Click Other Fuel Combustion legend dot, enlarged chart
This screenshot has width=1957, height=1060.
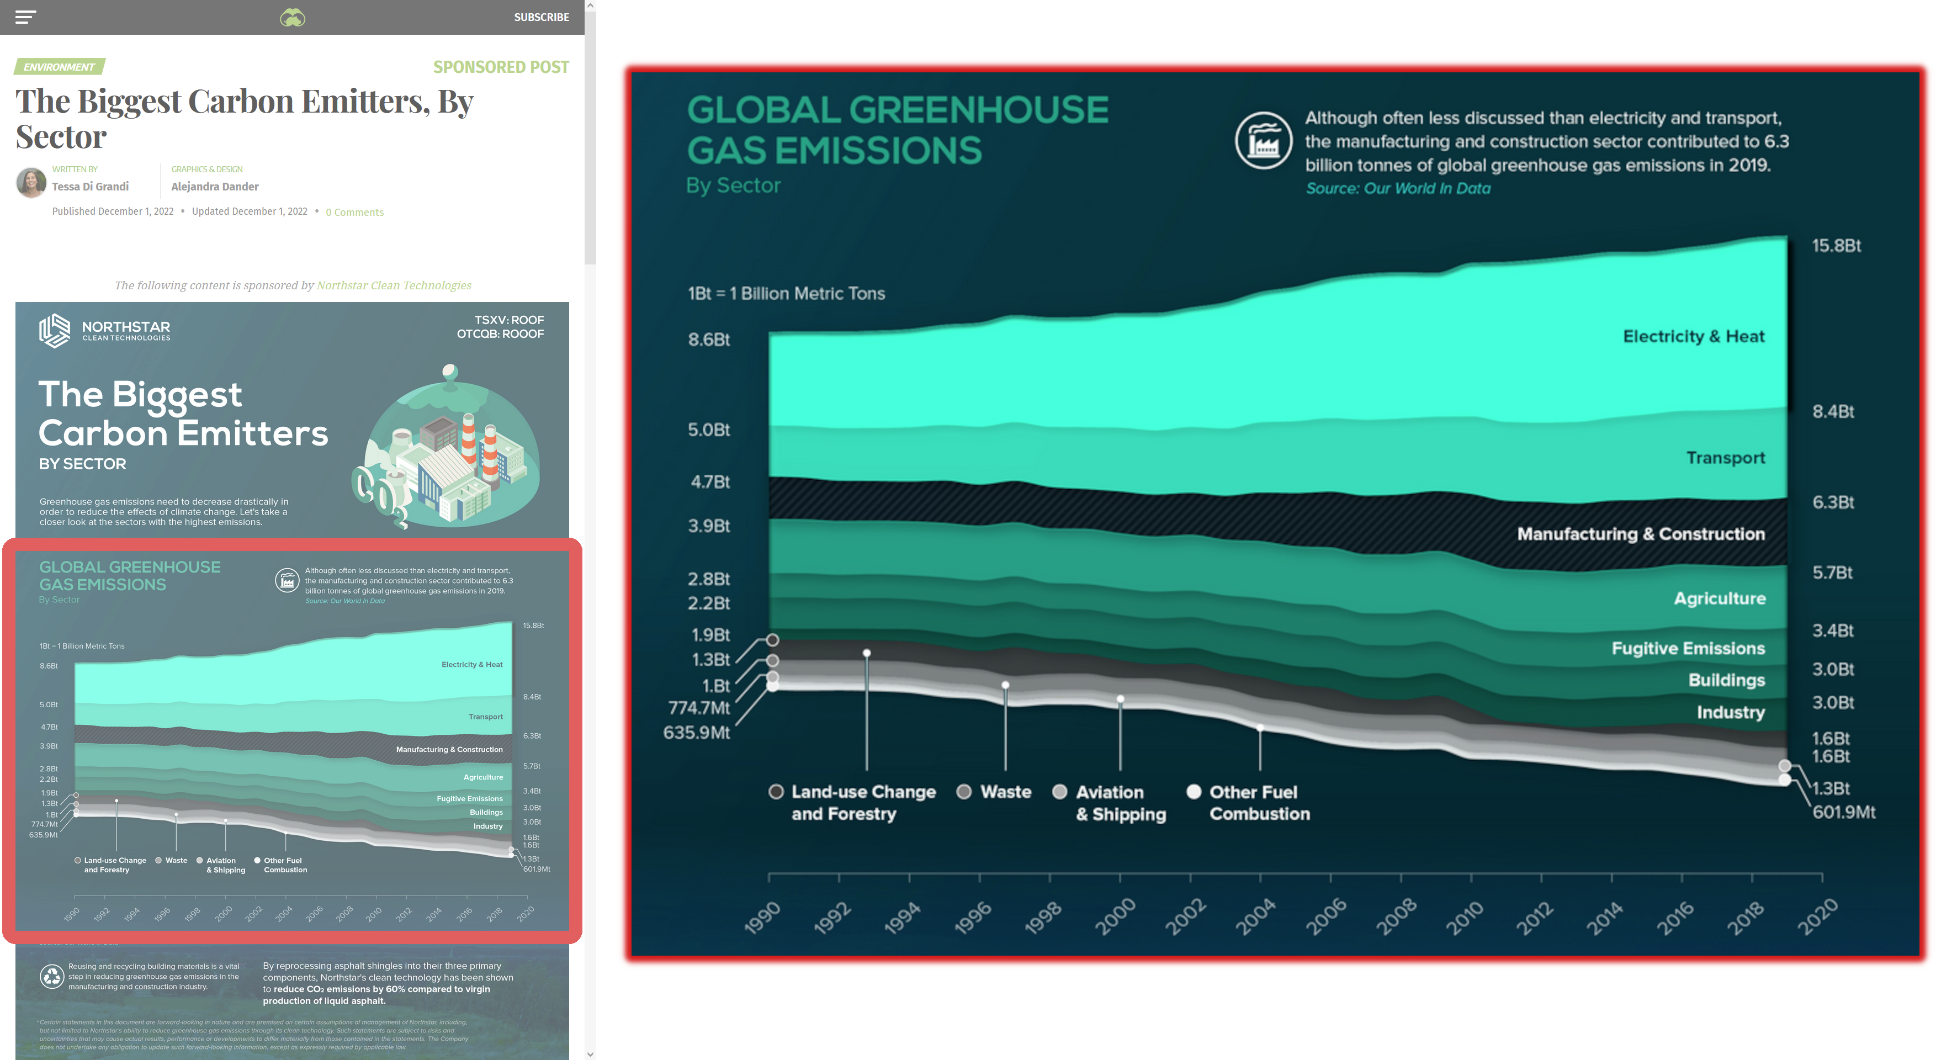click(1194, 791)
